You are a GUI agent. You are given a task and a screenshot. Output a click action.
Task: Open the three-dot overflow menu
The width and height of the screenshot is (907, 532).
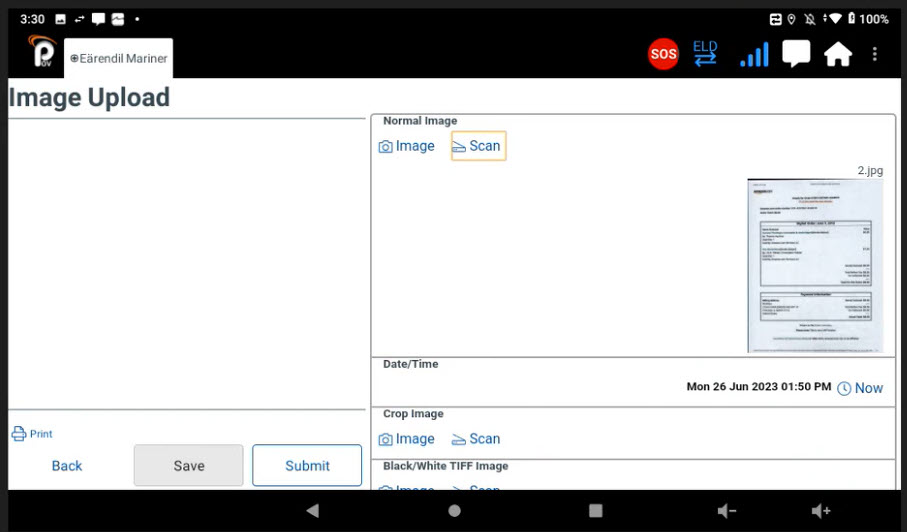[x=875, y=54]
